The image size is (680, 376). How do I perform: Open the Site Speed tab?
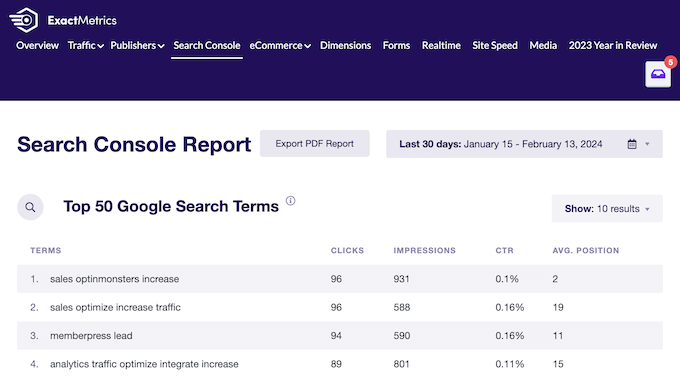[x=495, y=46]
